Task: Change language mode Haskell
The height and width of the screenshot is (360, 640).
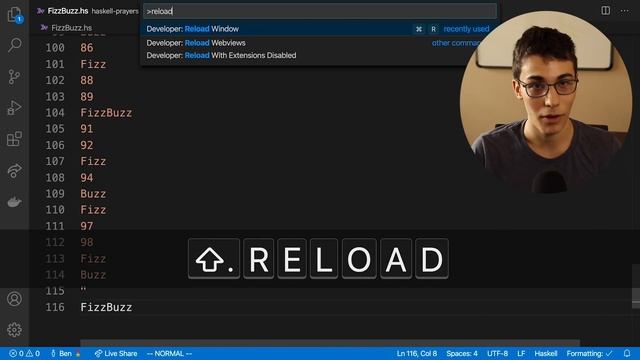Action: point(546,353)
